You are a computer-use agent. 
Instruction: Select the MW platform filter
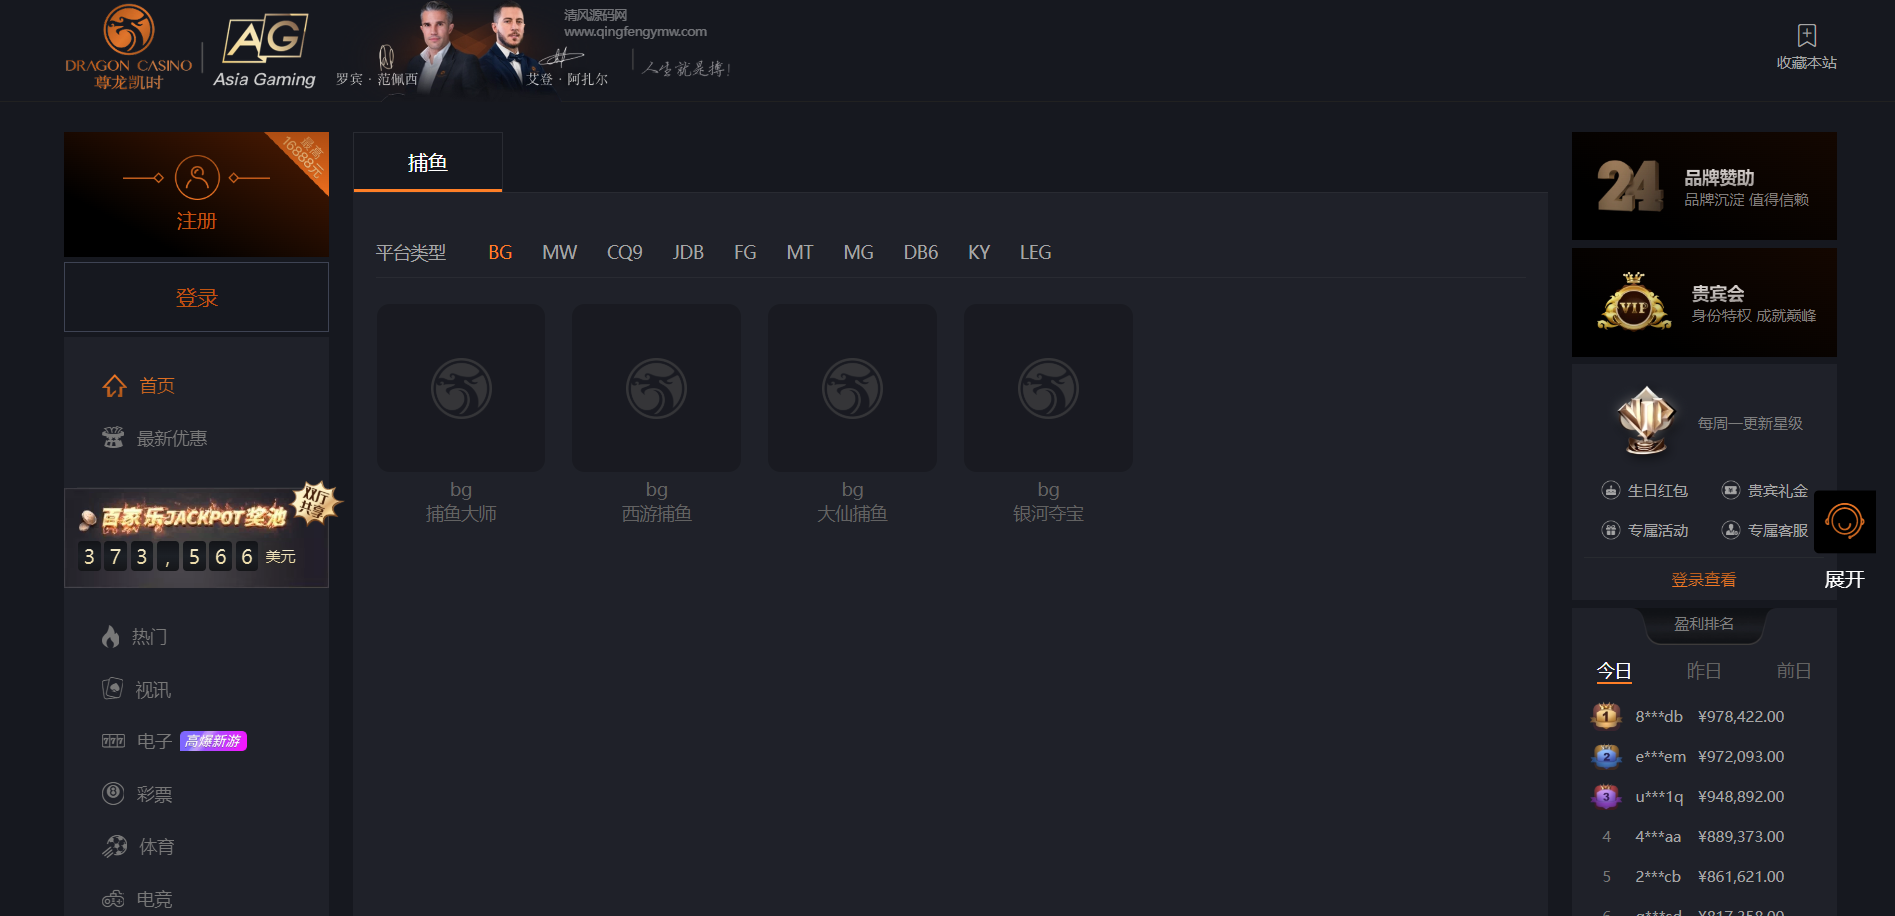[x=559, y=253]
